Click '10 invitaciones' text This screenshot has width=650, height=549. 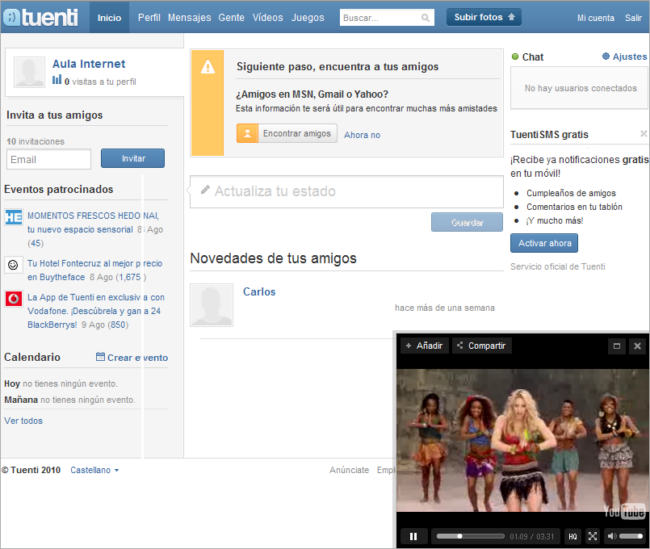(36, 141)
